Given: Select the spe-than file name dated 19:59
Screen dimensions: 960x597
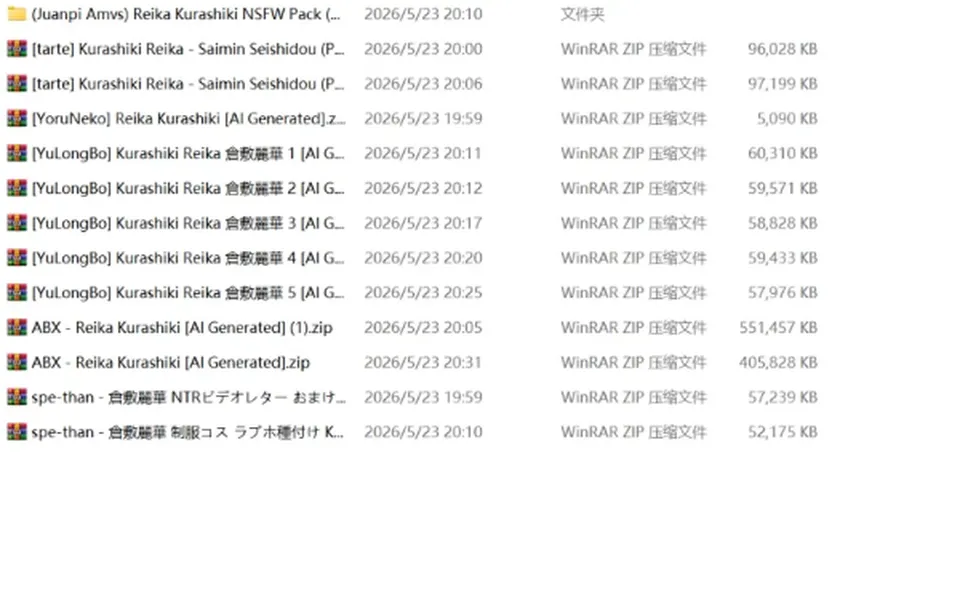Looking at the screenshot, I should (189, 397).
